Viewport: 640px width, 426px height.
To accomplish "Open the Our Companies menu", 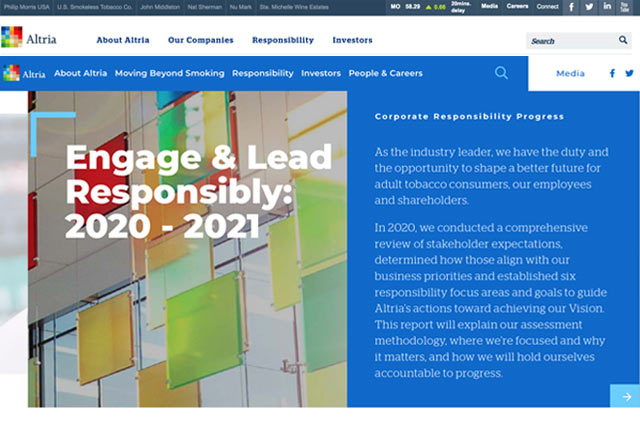I will tap(201, 40).
